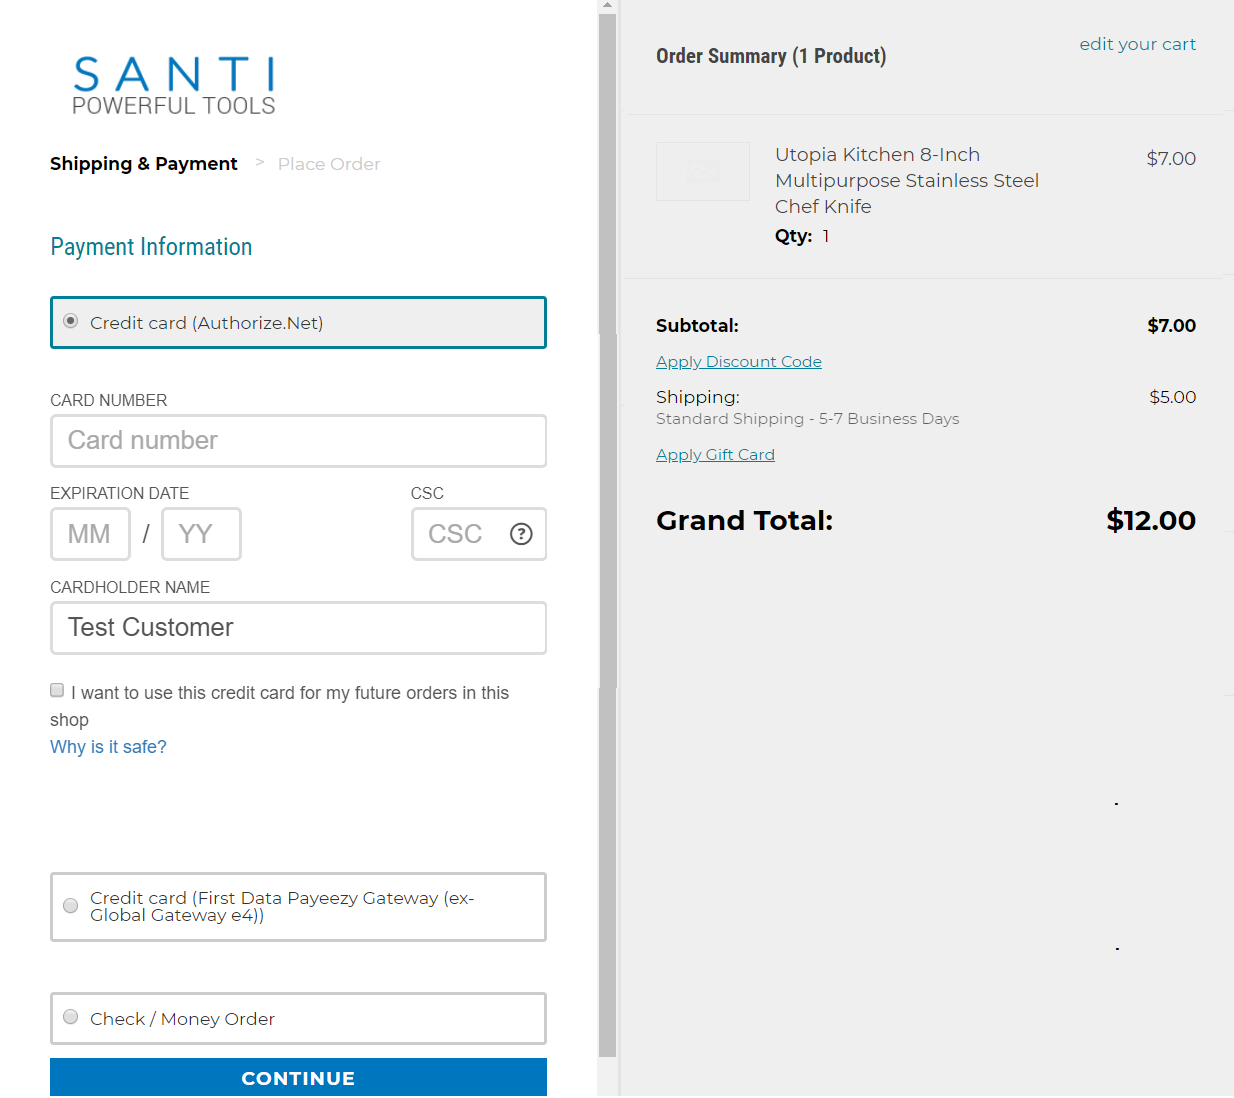Click the Card number input field
This screenshot has width=1234, height=1098.
(298, 441)
